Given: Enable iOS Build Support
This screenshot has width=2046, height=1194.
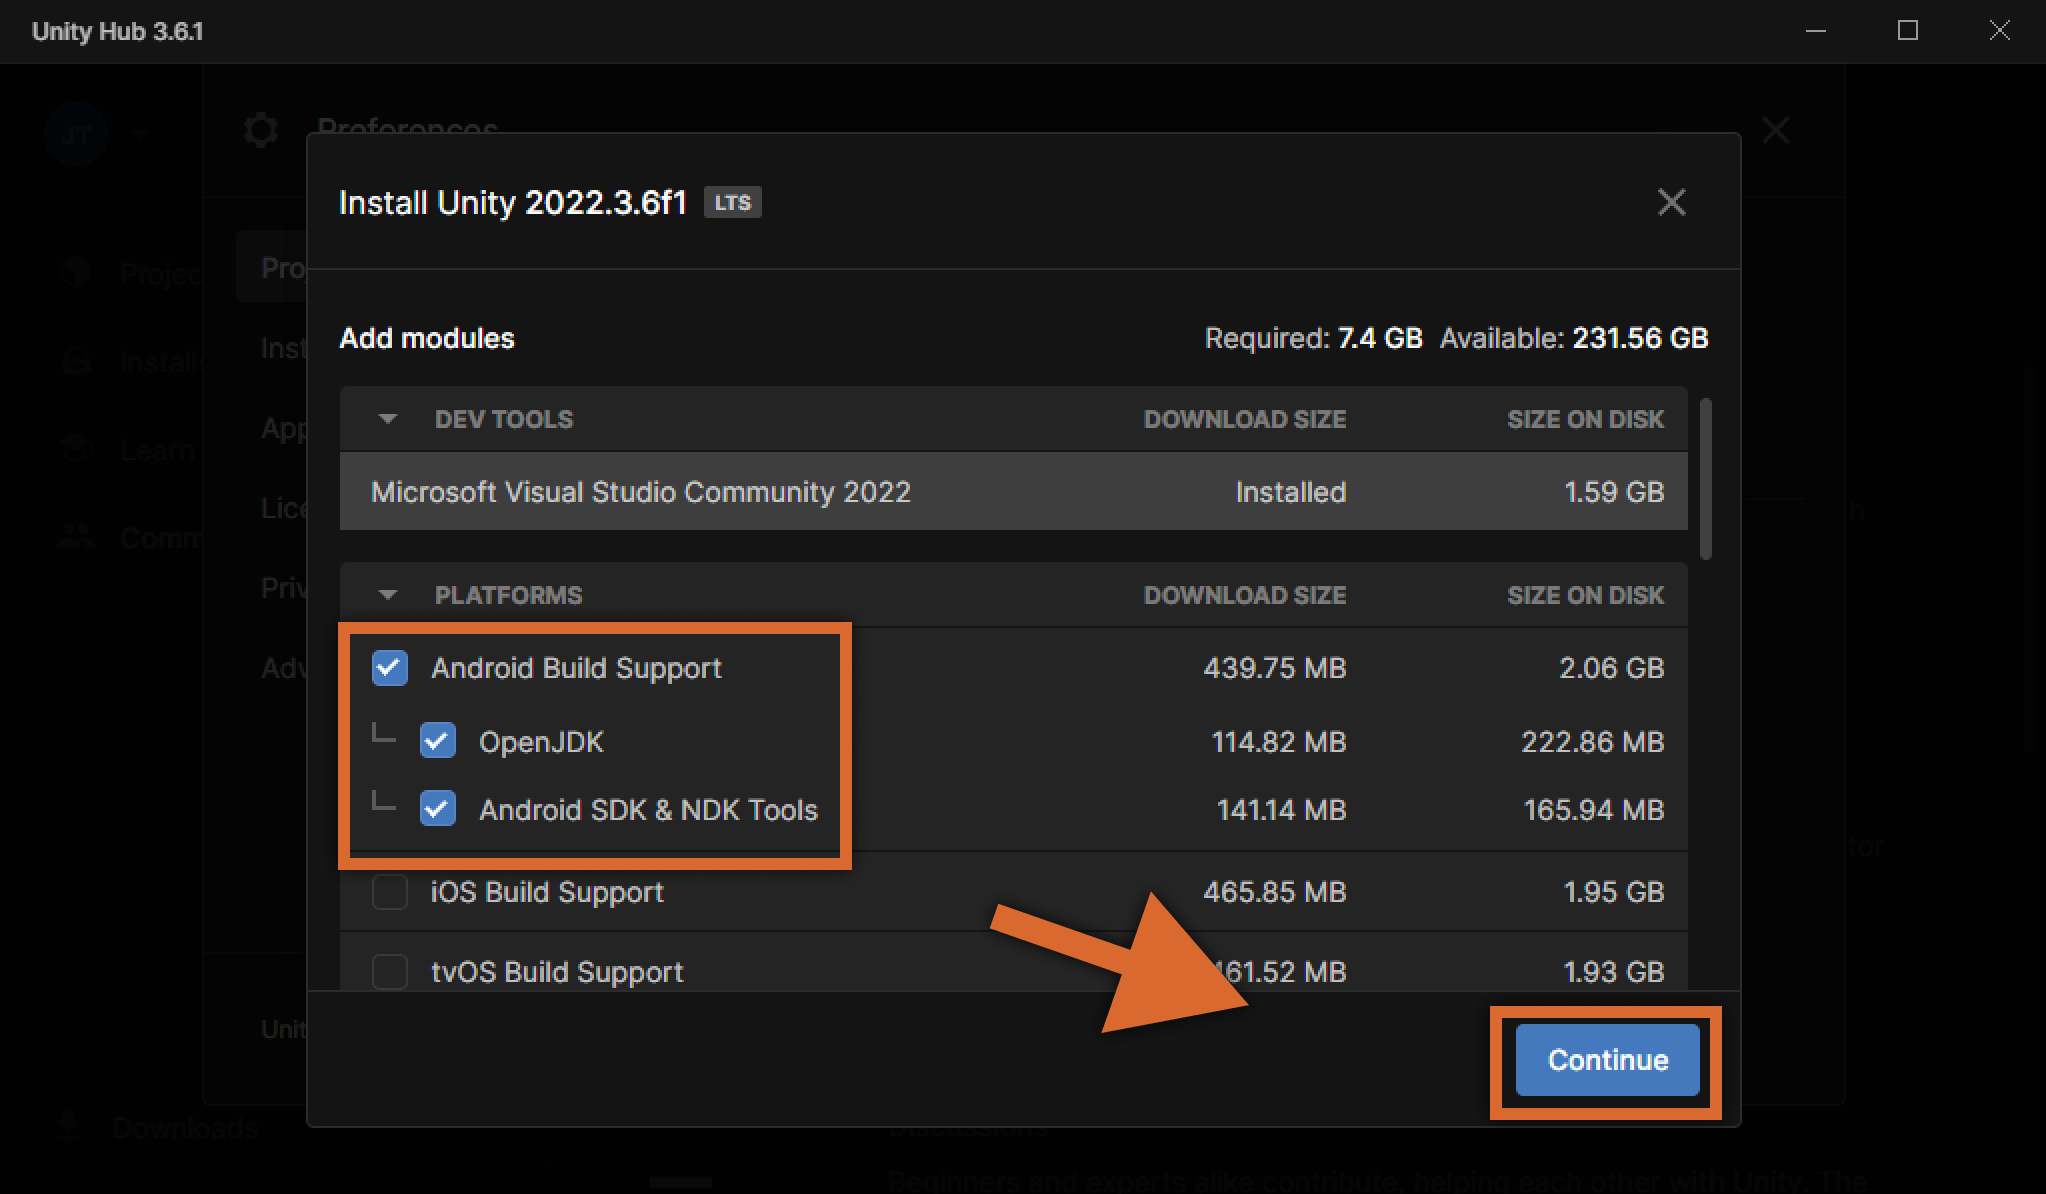Looking at the screenshot, I should coord(389,892).
